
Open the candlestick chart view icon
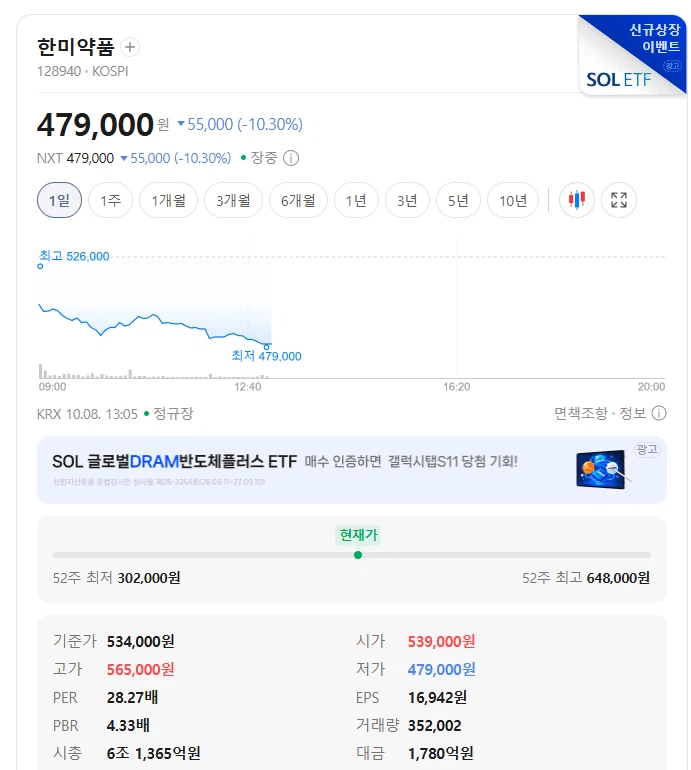[x=577, y=200]
